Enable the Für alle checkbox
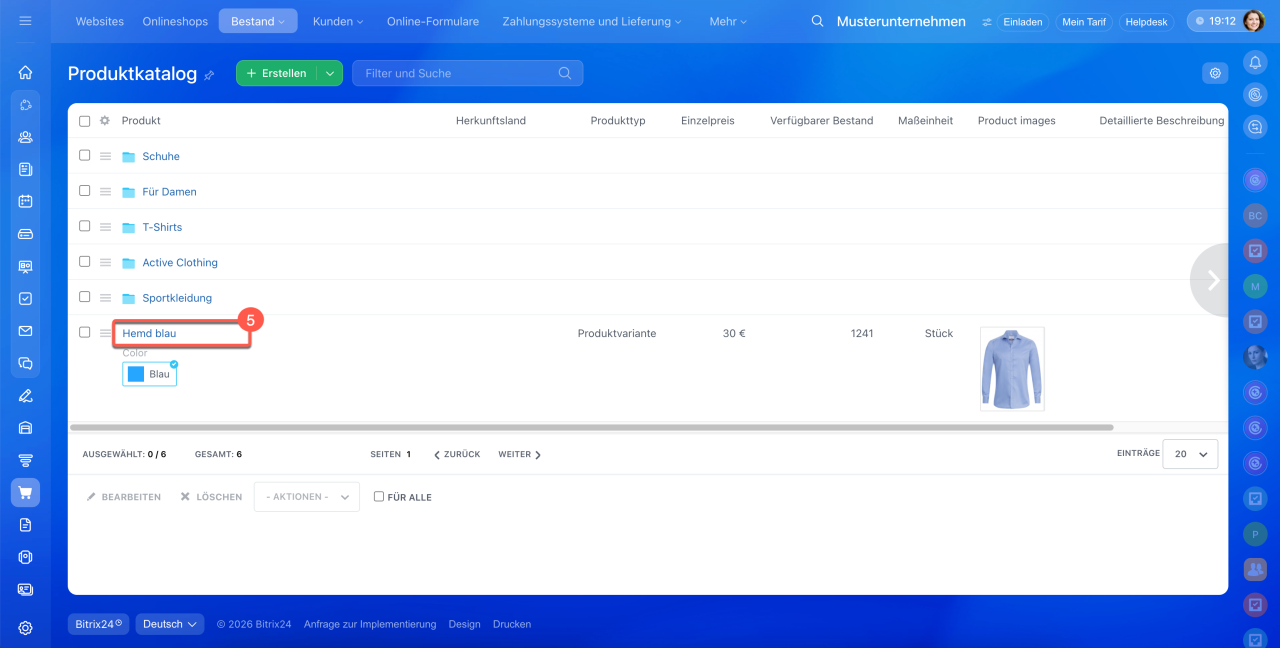Viewport: 1280px width, 648px height. (x=379, y=496)
